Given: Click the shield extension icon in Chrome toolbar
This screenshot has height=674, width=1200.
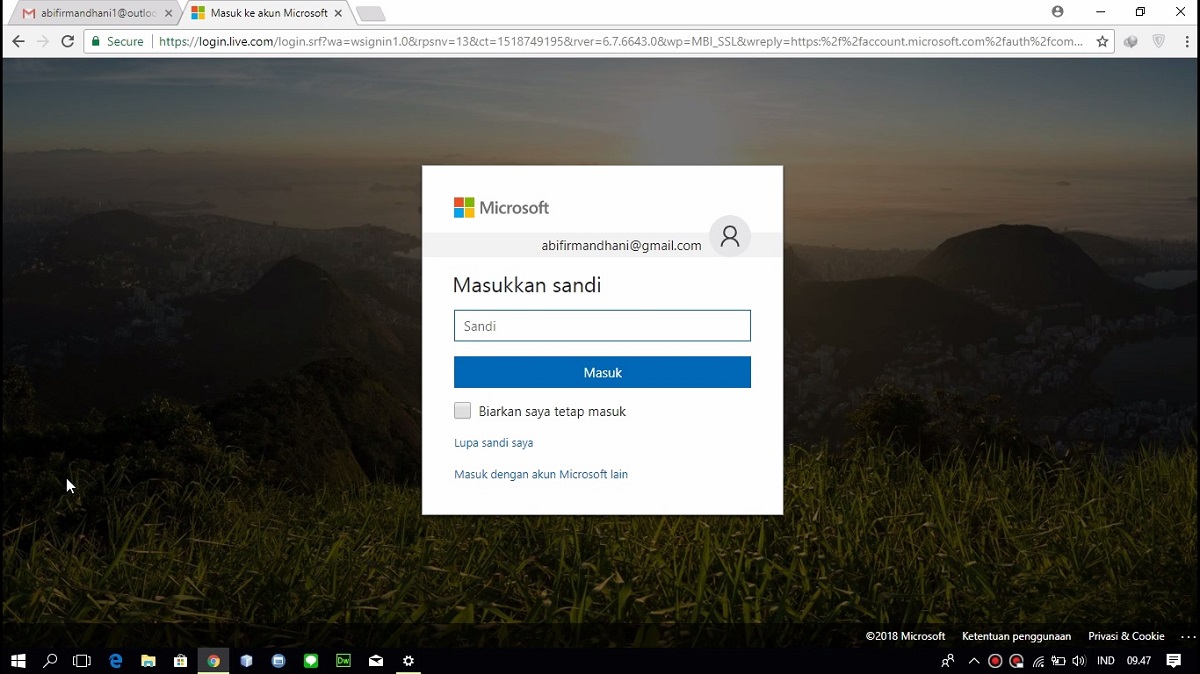Looking at the screenshot, I should pyautogui.click(x=1159, y=42).
